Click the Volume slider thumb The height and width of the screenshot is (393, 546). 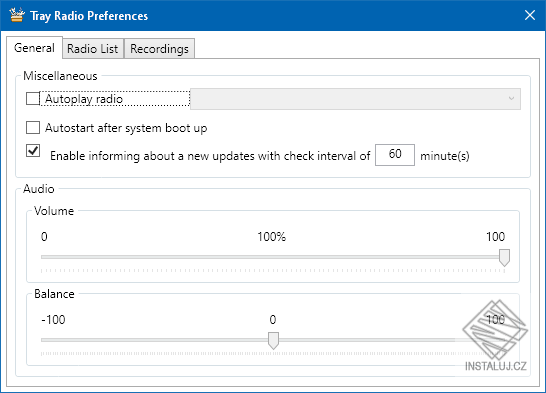click(504, 258)
